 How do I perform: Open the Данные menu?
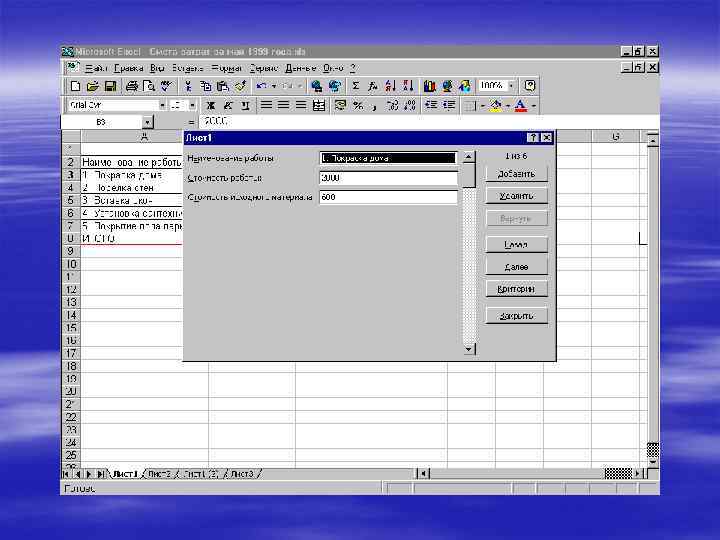pyautogui.click(x=301, y=68)
